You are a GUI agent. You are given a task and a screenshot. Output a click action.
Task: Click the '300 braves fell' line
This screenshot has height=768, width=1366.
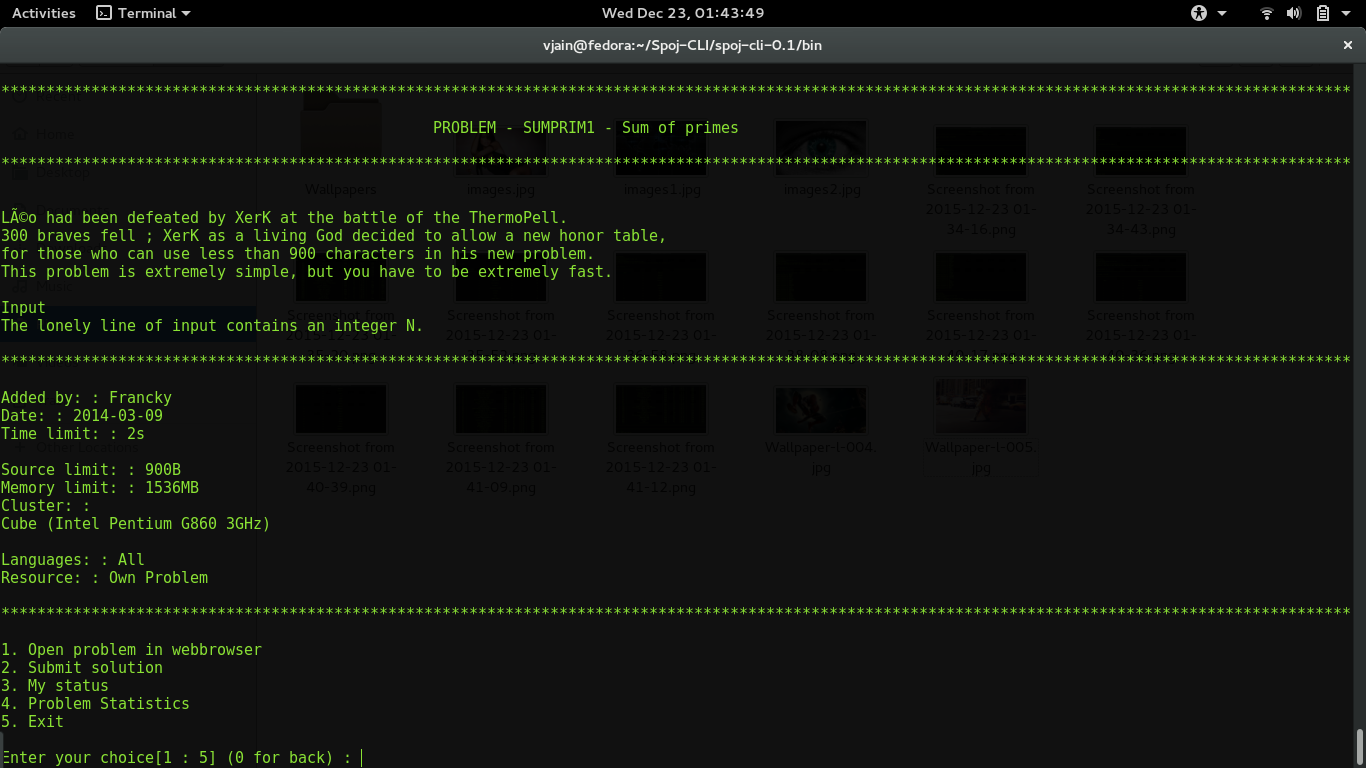(334, 236)
